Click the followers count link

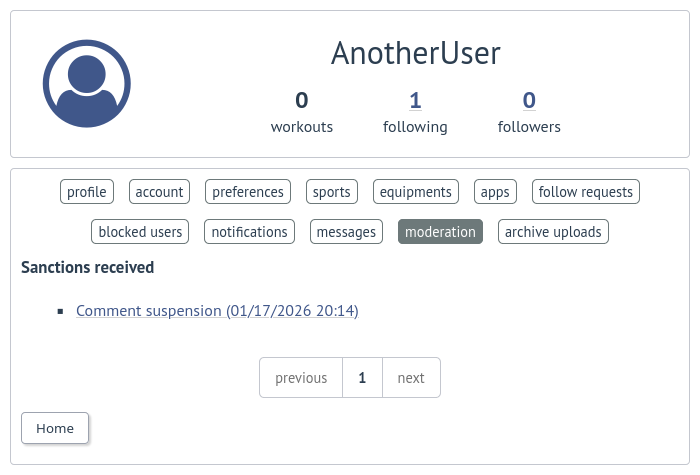pos(529,100)
